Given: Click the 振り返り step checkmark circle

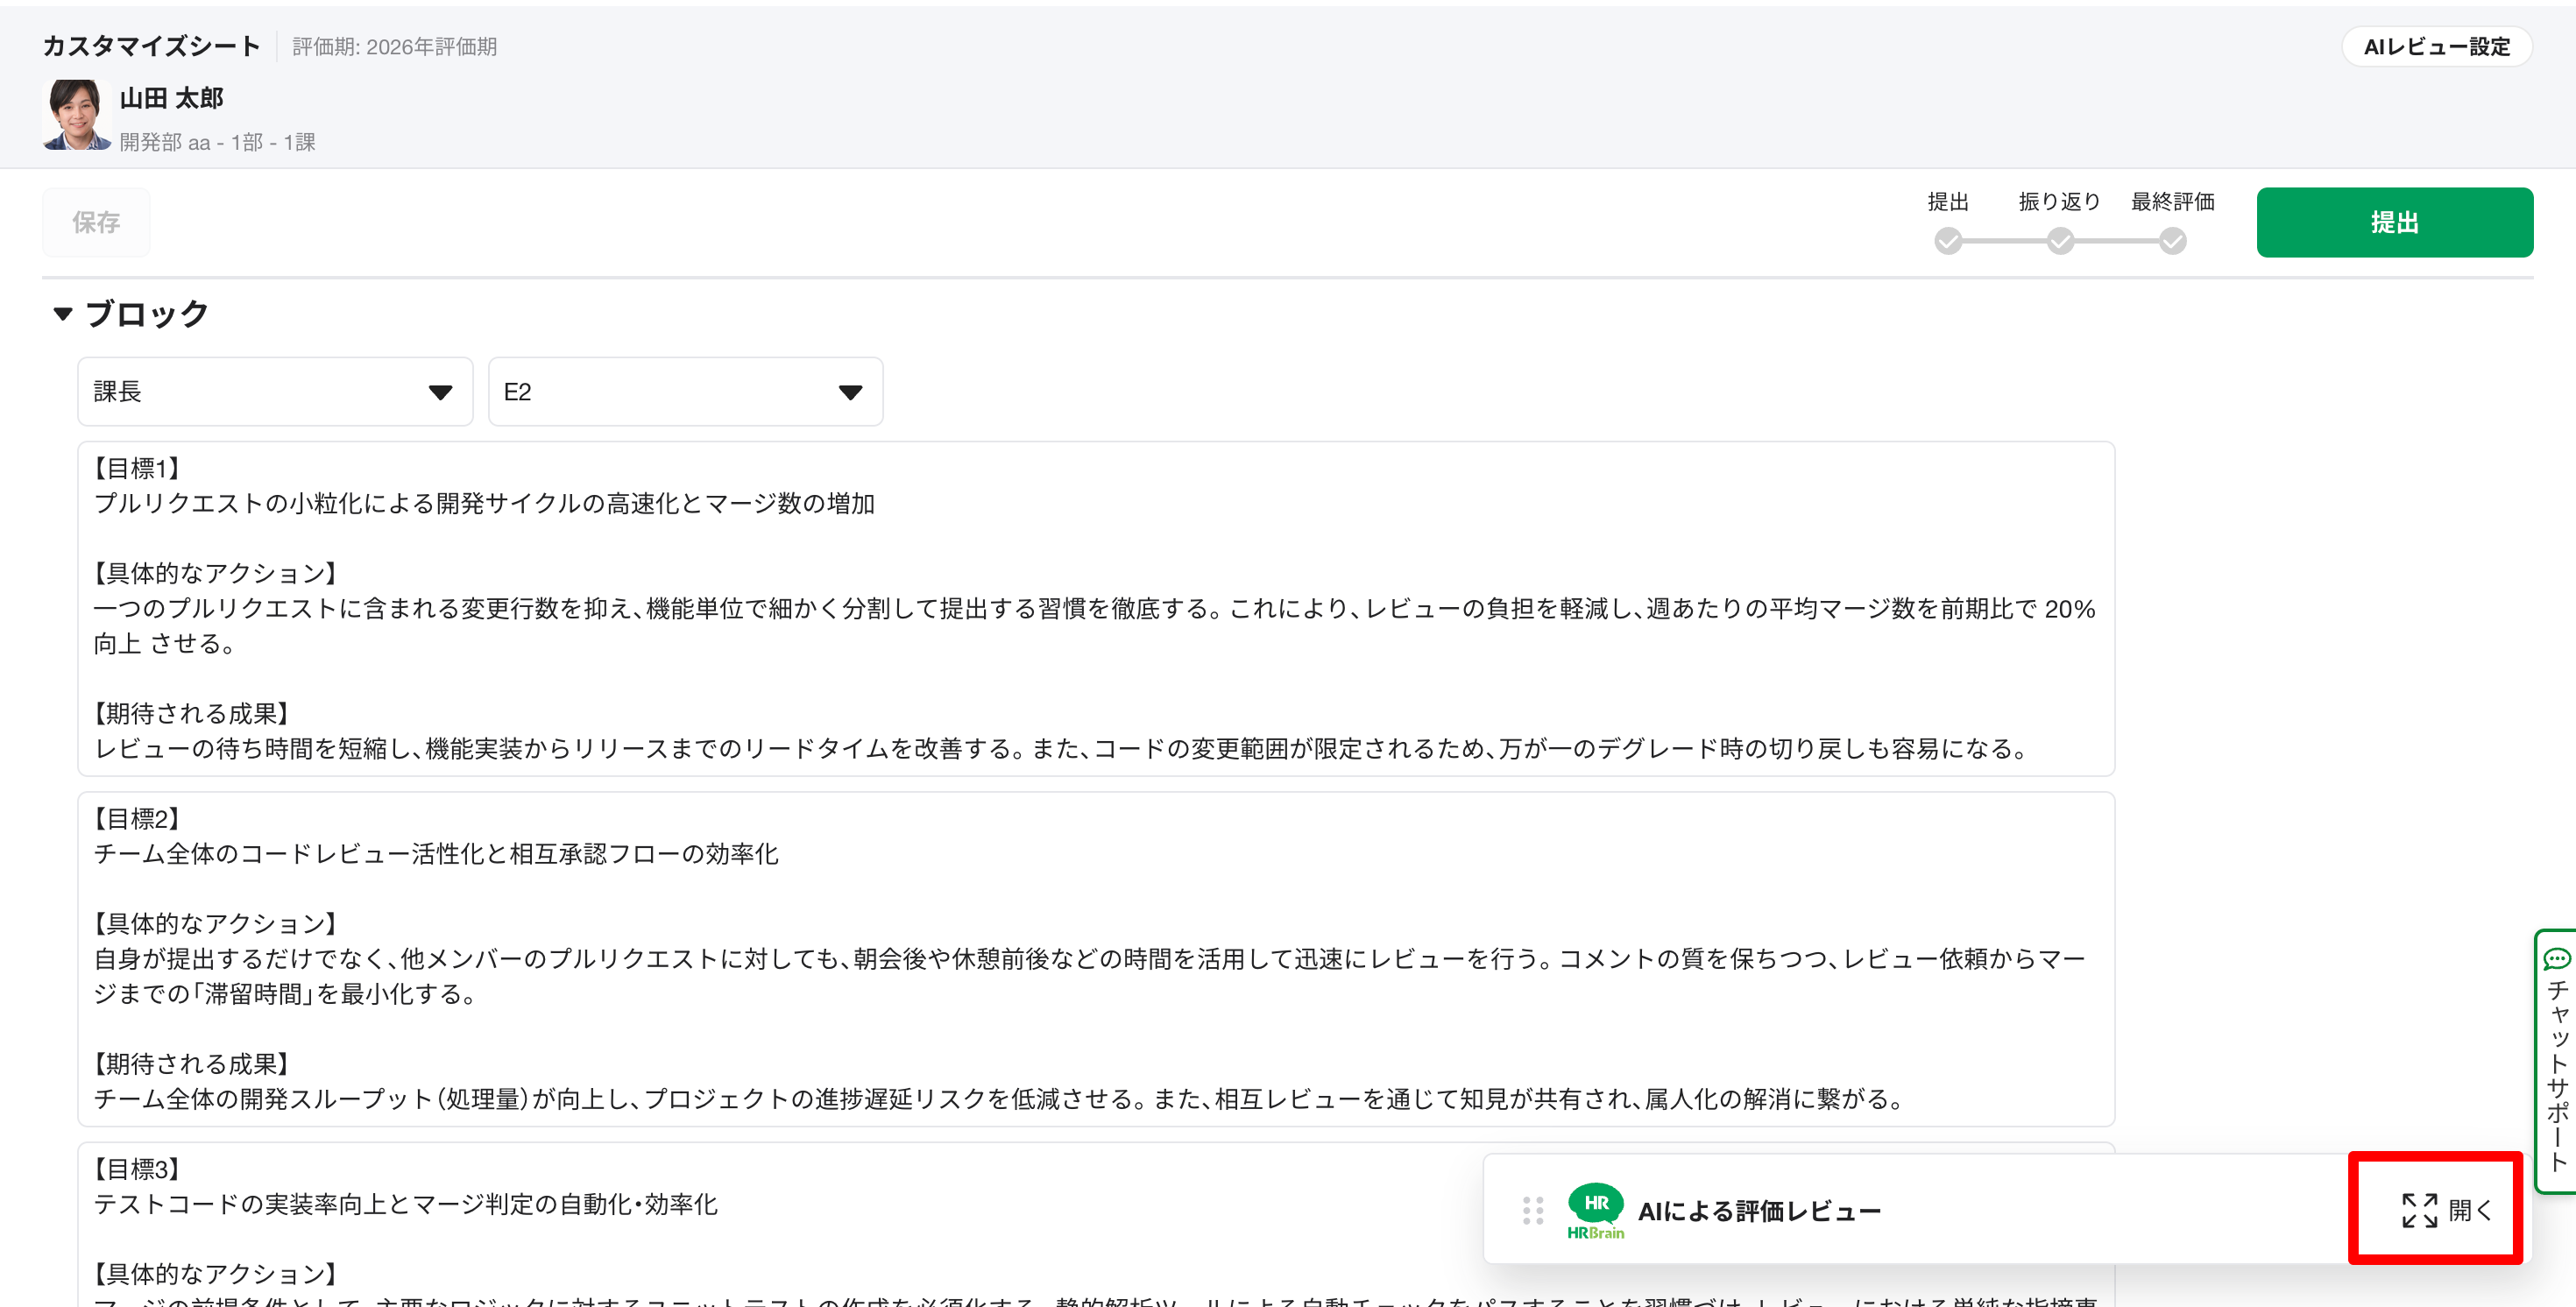Looking at the screenshot, I should point(2060,241).
